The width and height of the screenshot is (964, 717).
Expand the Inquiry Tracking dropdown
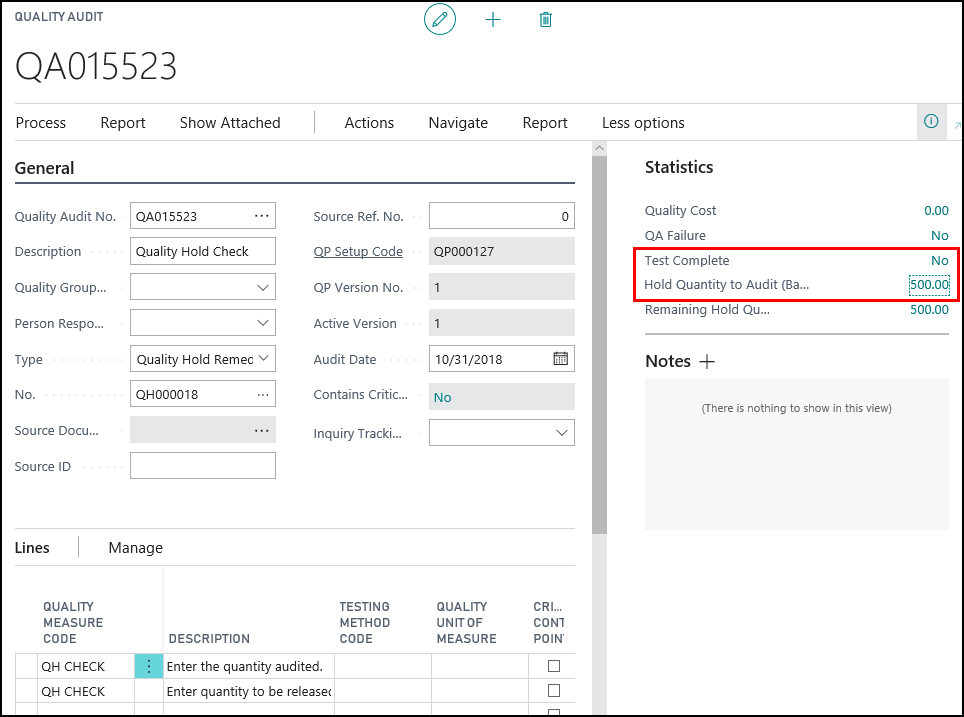(561, 432)
